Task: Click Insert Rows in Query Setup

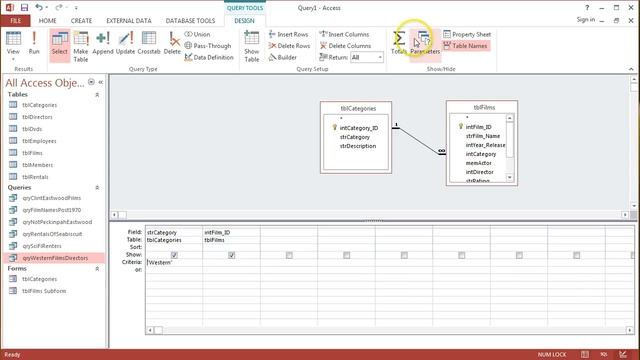Action: 289,34
